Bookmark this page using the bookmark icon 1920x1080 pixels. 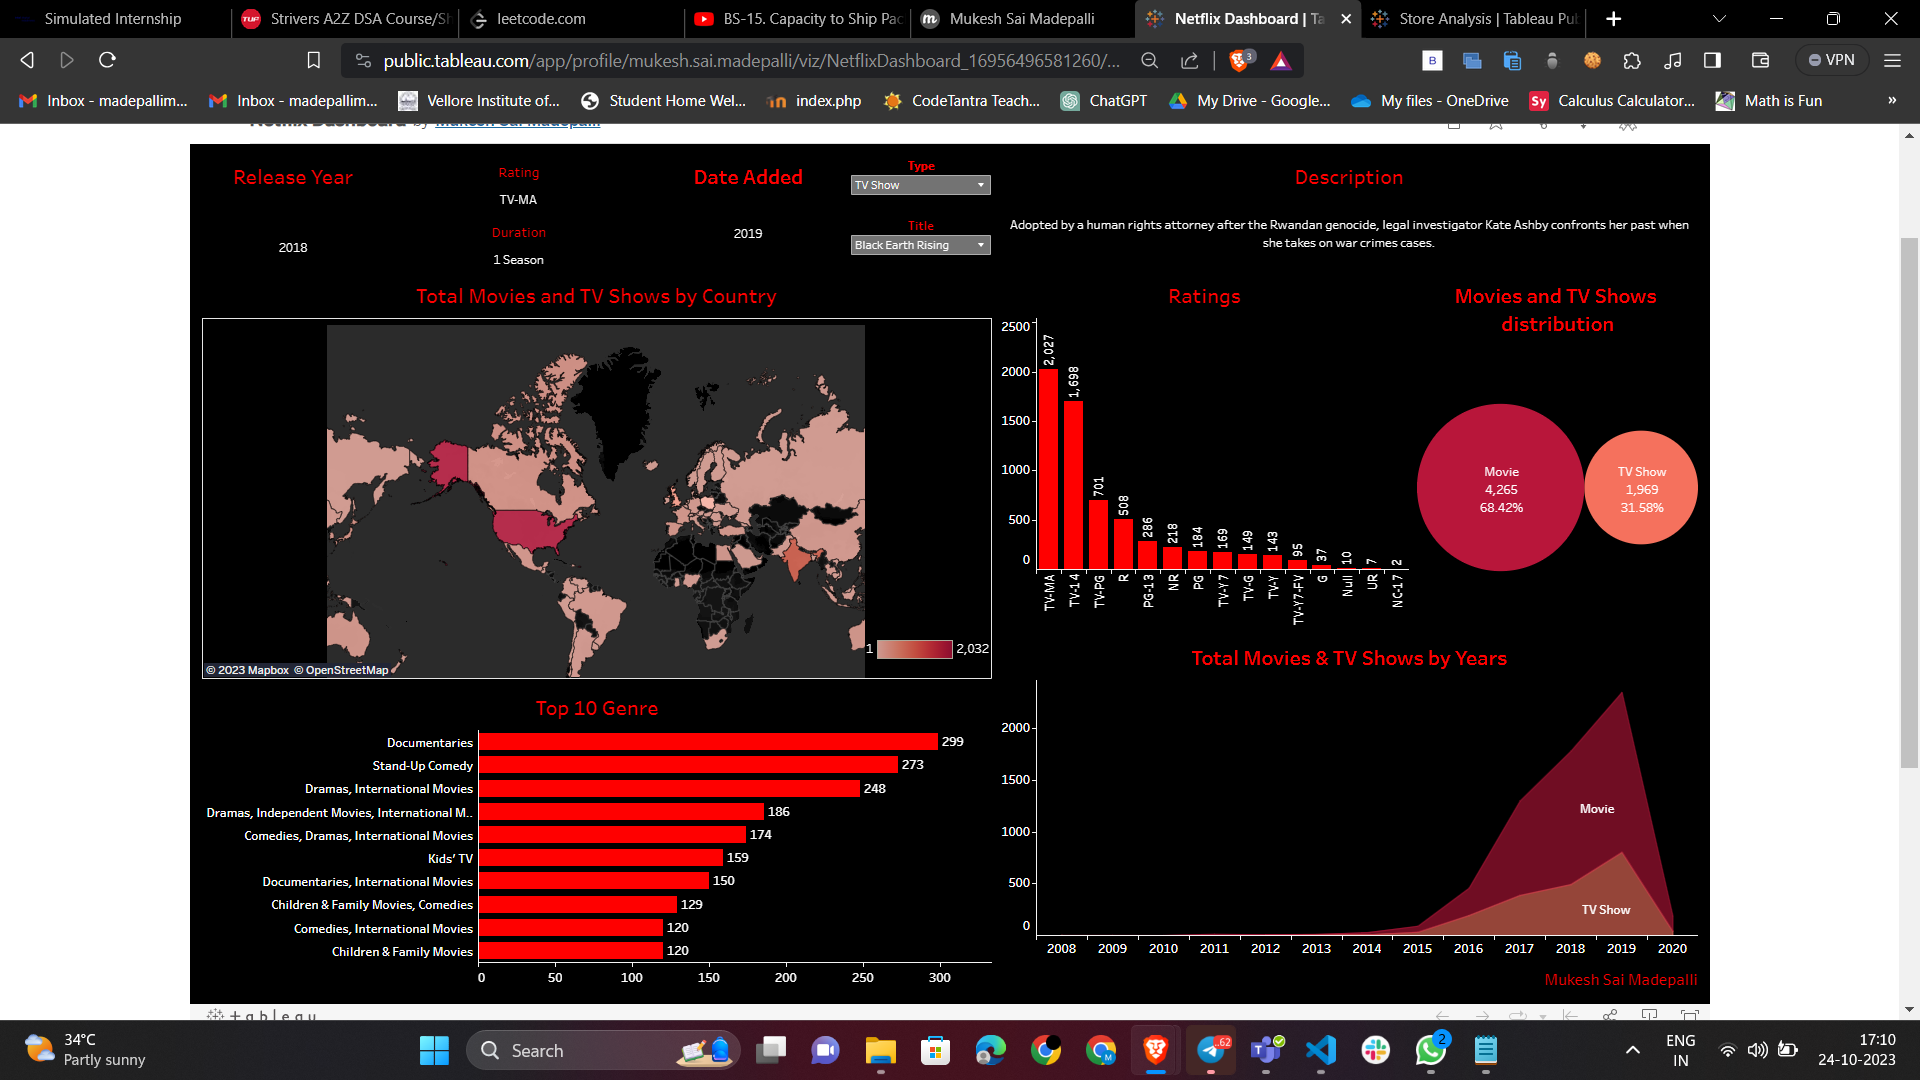[313, 61]
